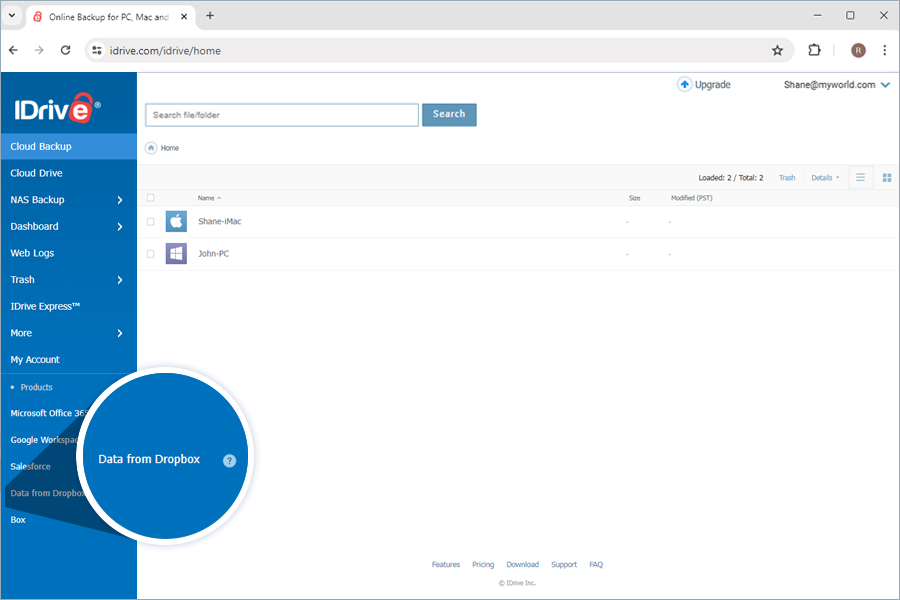Screen dimensions: 900x600
Task: Click the Home breadcrumb text
Action: tap(169, 148)
